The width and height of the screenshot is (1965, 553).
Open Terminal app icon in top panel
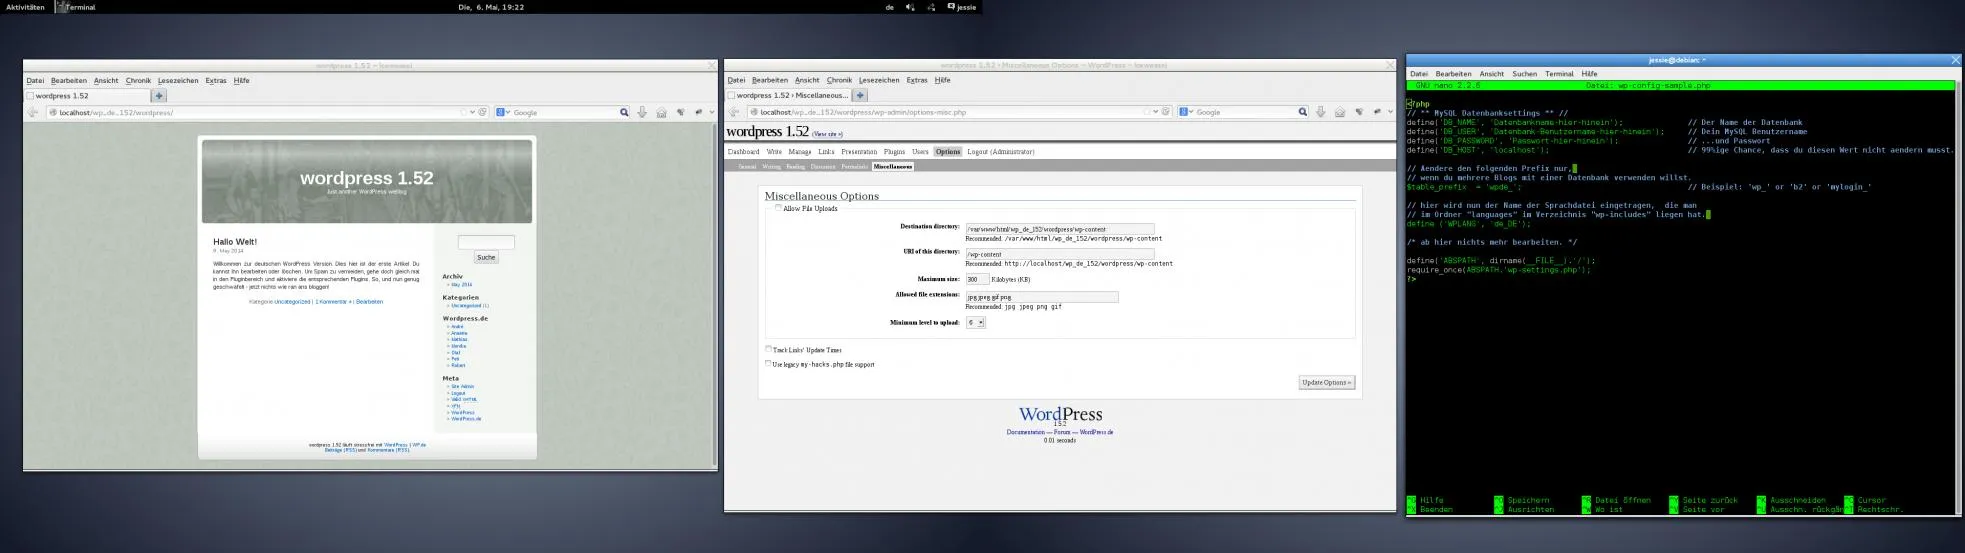point(62,7)
